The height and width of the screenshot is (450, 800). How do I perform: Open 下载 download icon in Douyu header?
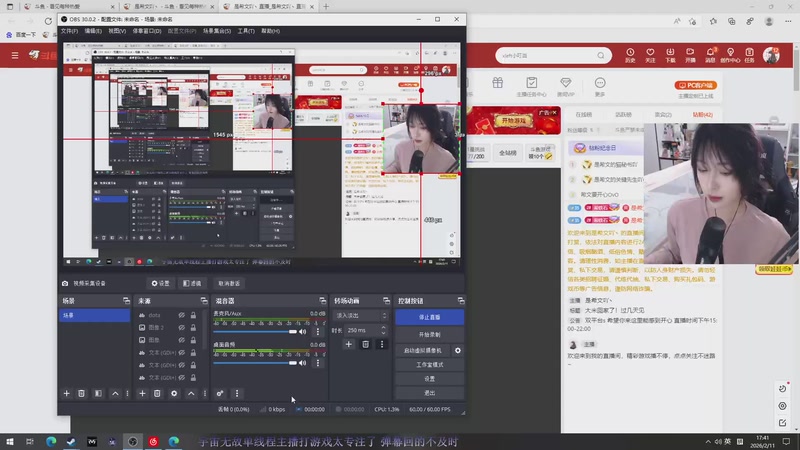tap(670, 55)
